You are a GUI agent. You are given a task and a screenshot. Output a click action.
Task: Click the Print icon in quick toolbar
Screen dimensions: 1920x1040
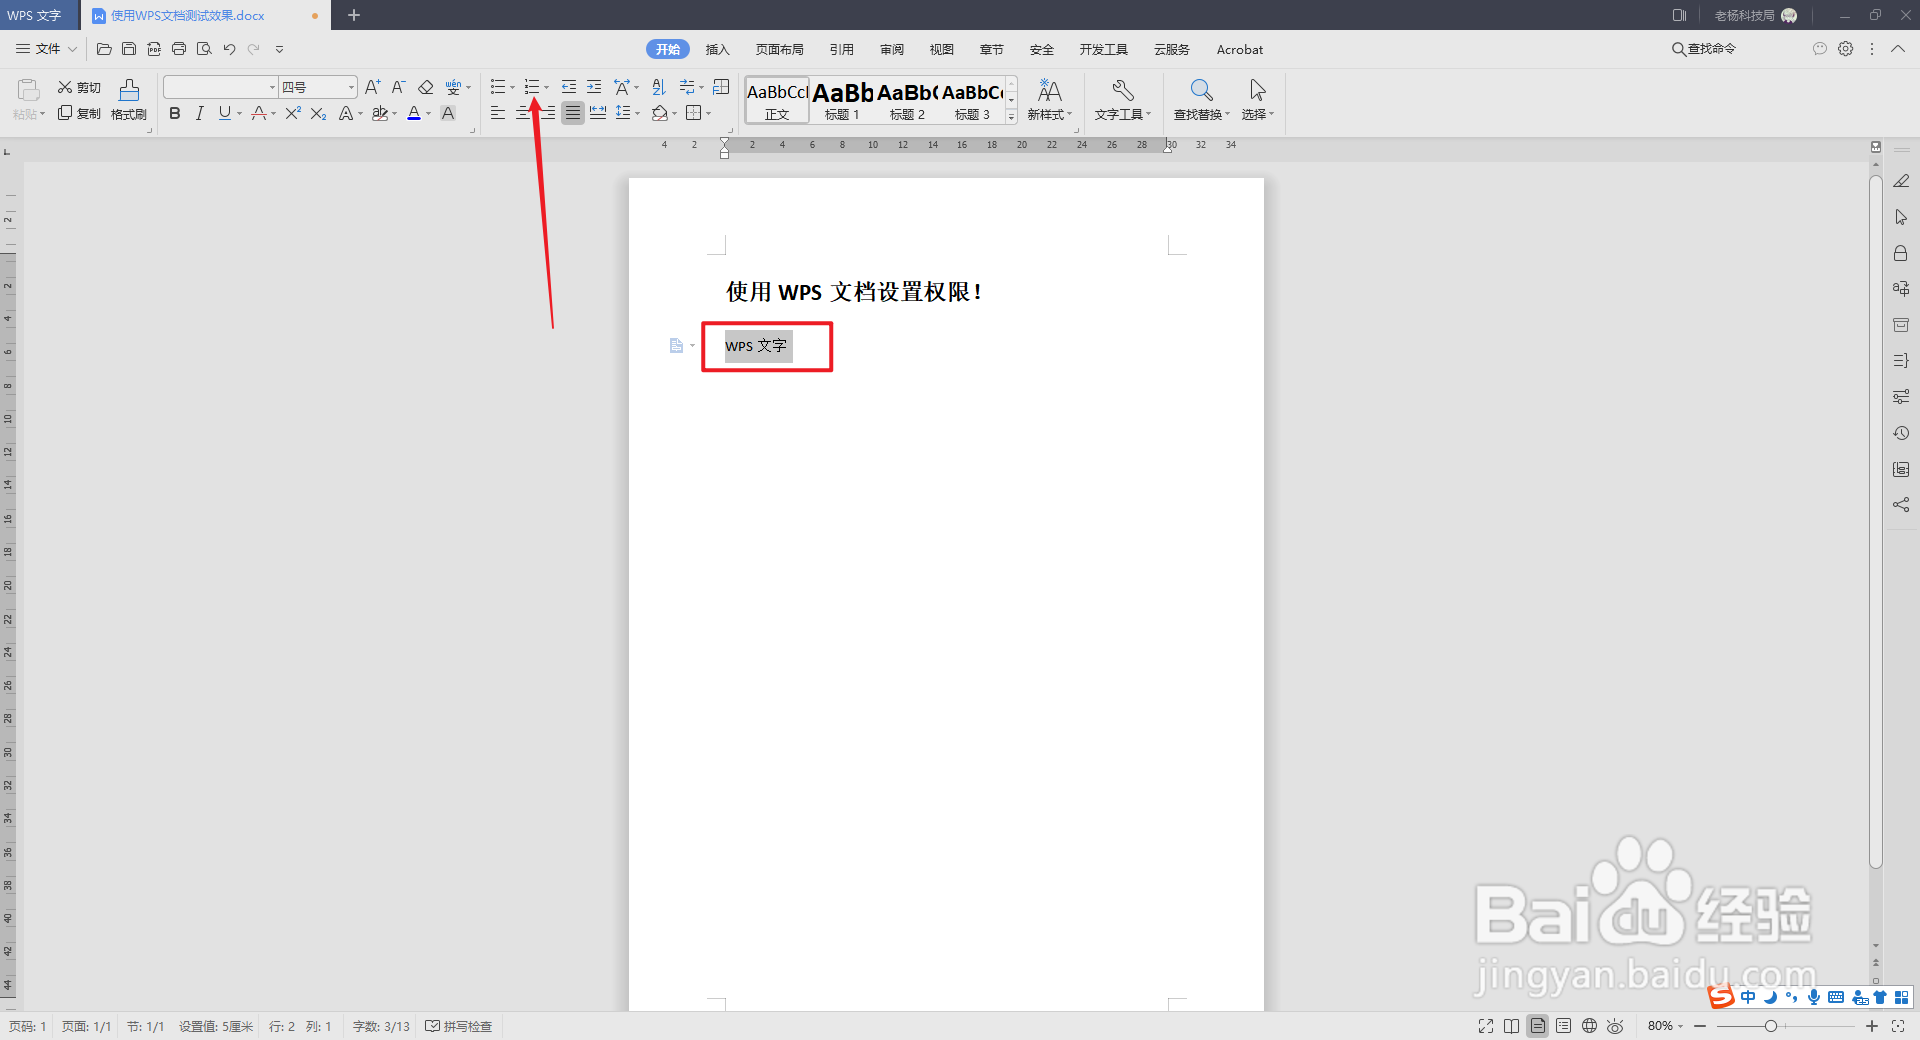point(179,48)
